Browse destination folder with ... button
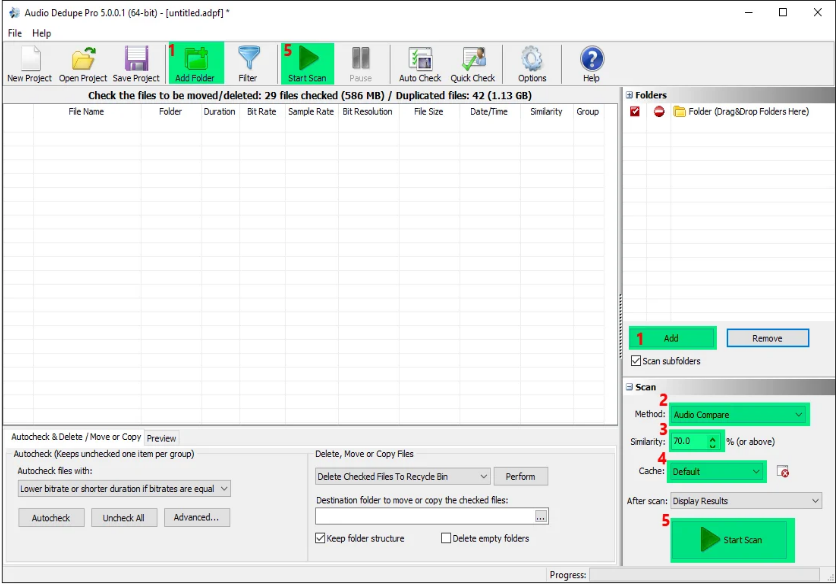 [541, 516]
